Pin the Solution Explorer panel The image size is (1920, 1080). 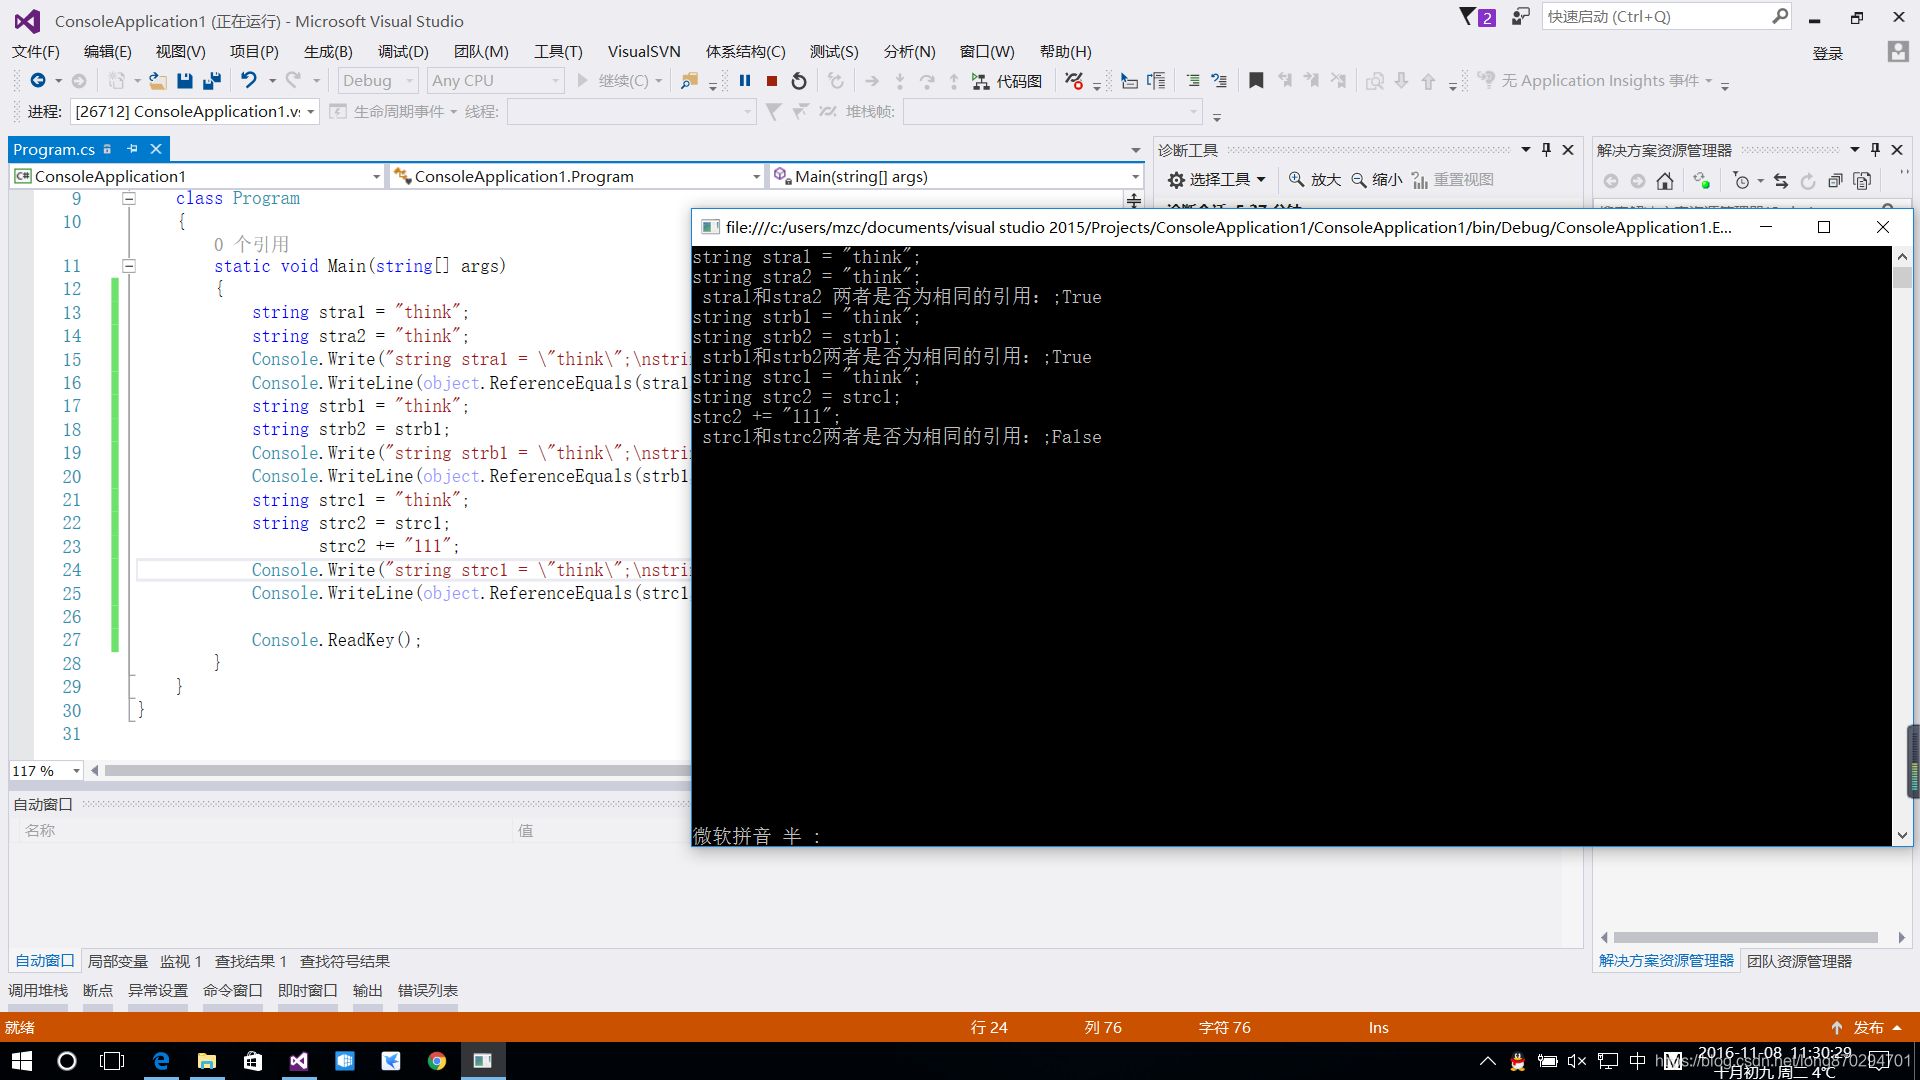[1875, 150]
